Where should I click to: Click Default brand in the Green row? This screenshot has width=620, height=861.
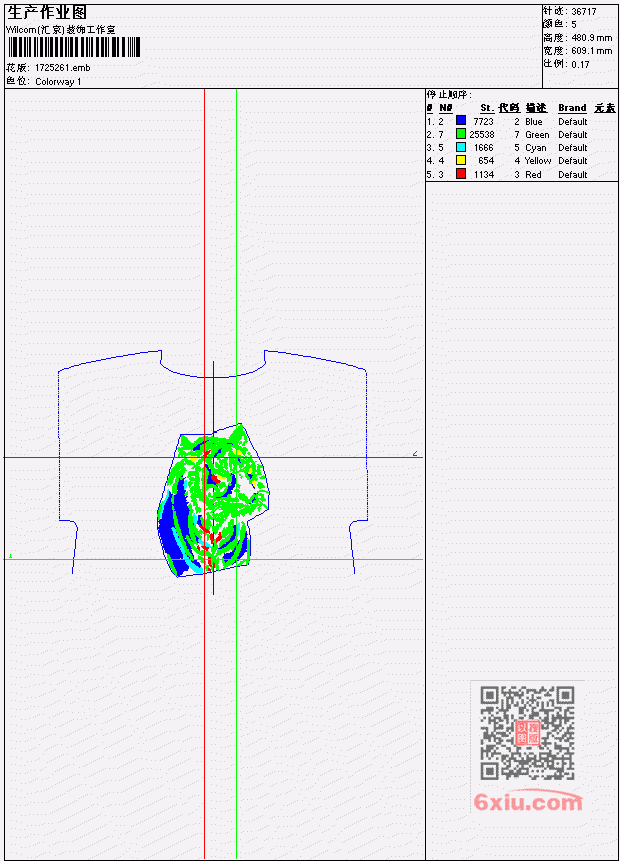coord(572,135)
